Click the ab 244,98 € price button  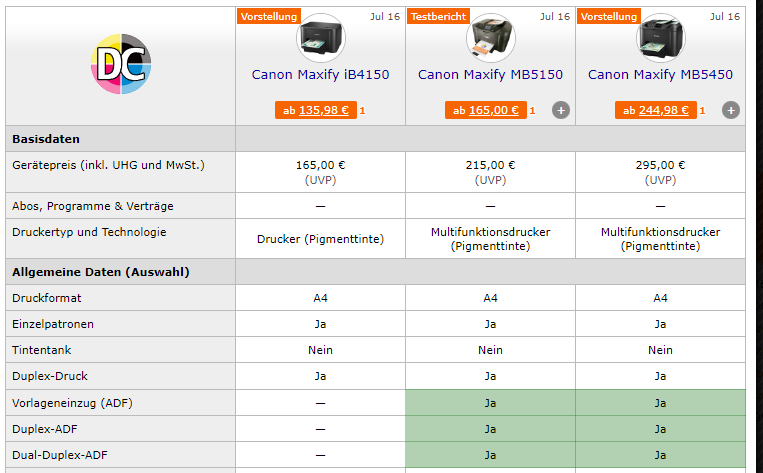coord(655,110)
